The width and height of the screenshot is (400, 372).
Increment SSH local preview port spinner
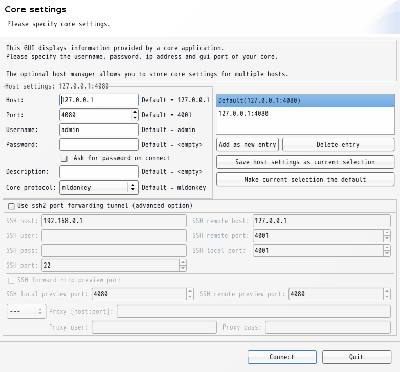190,291
